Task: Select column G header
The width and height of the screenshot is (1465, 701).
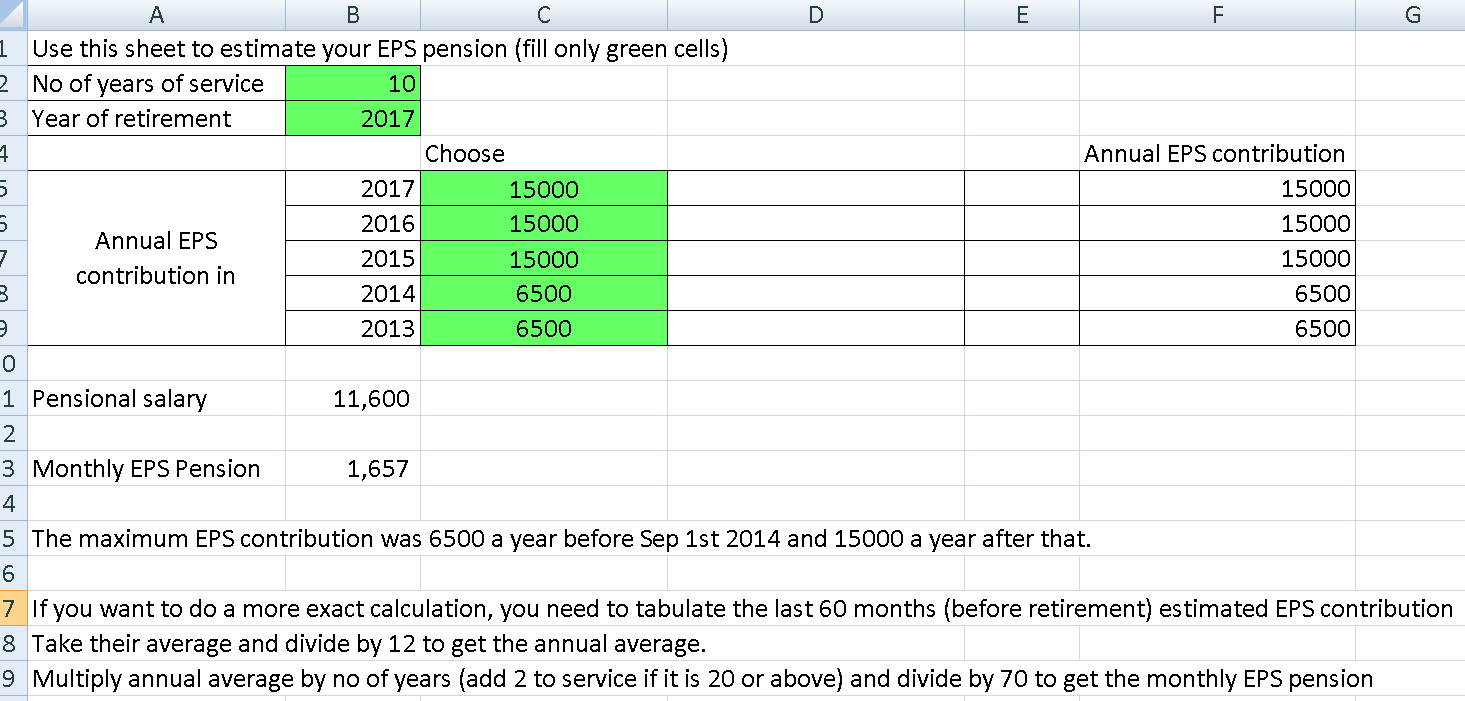Action: (1410, 14)
